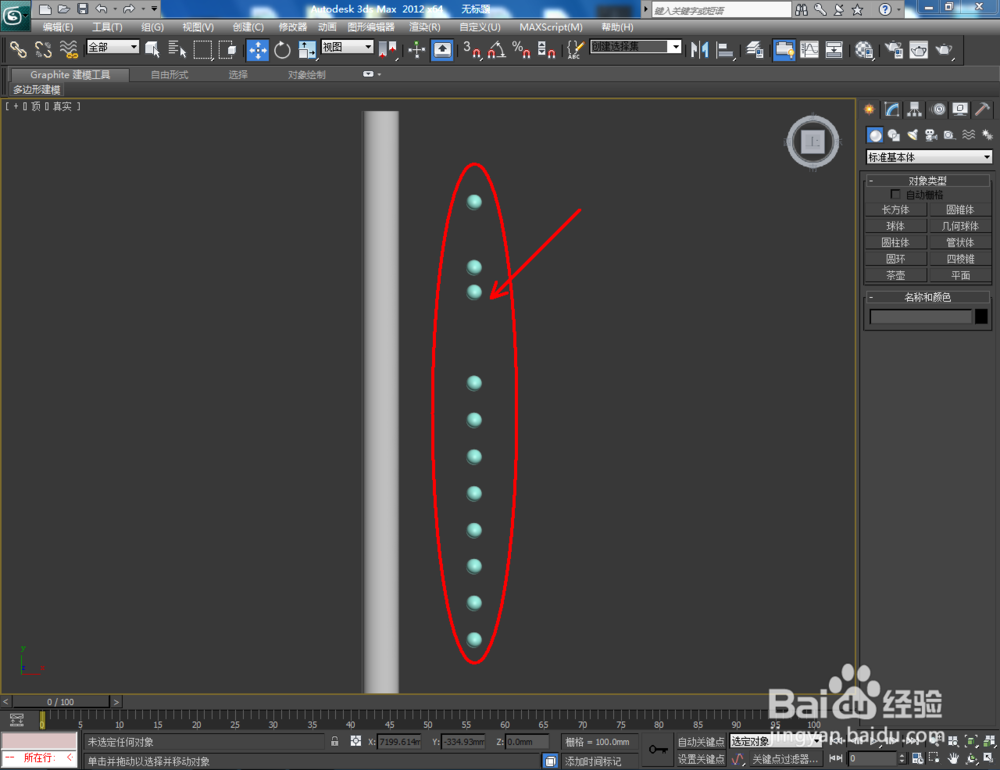This screenshot has width=1000, height=770.
Task: Click the Mirror tool icon
Action: (x=700, y=50)
